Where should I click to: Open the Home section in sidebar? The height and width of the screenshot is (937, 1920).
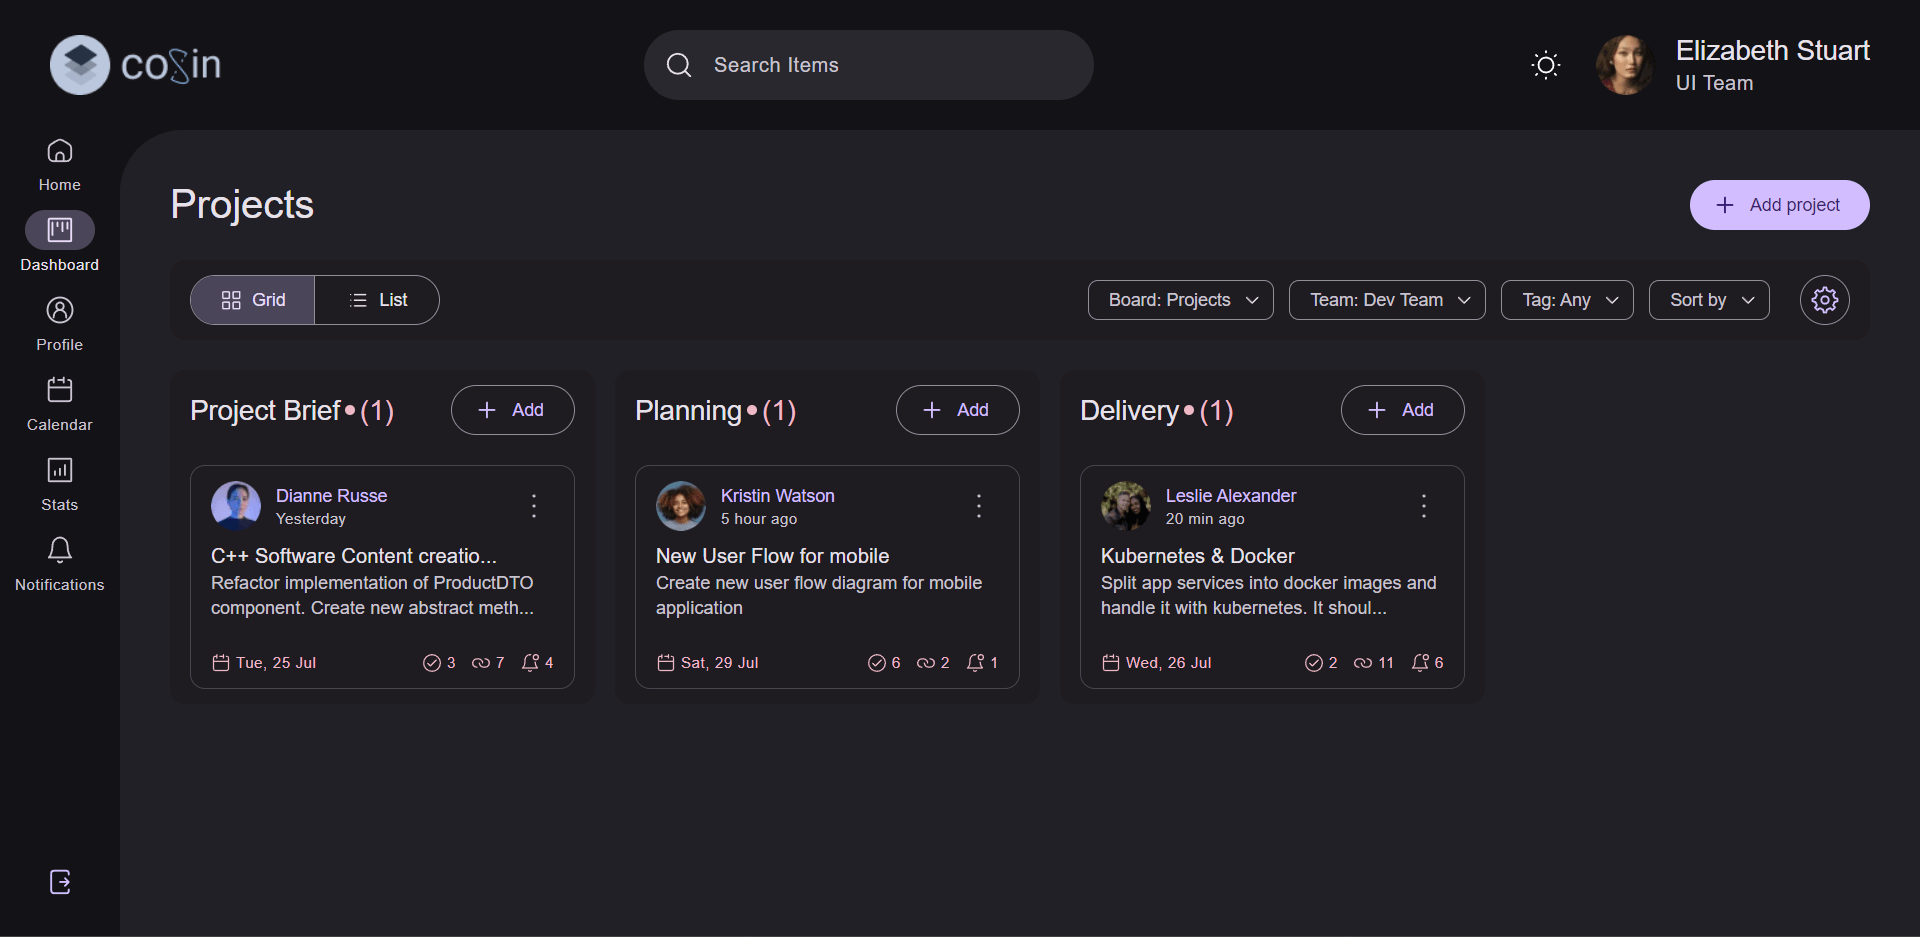click(58, 163)
